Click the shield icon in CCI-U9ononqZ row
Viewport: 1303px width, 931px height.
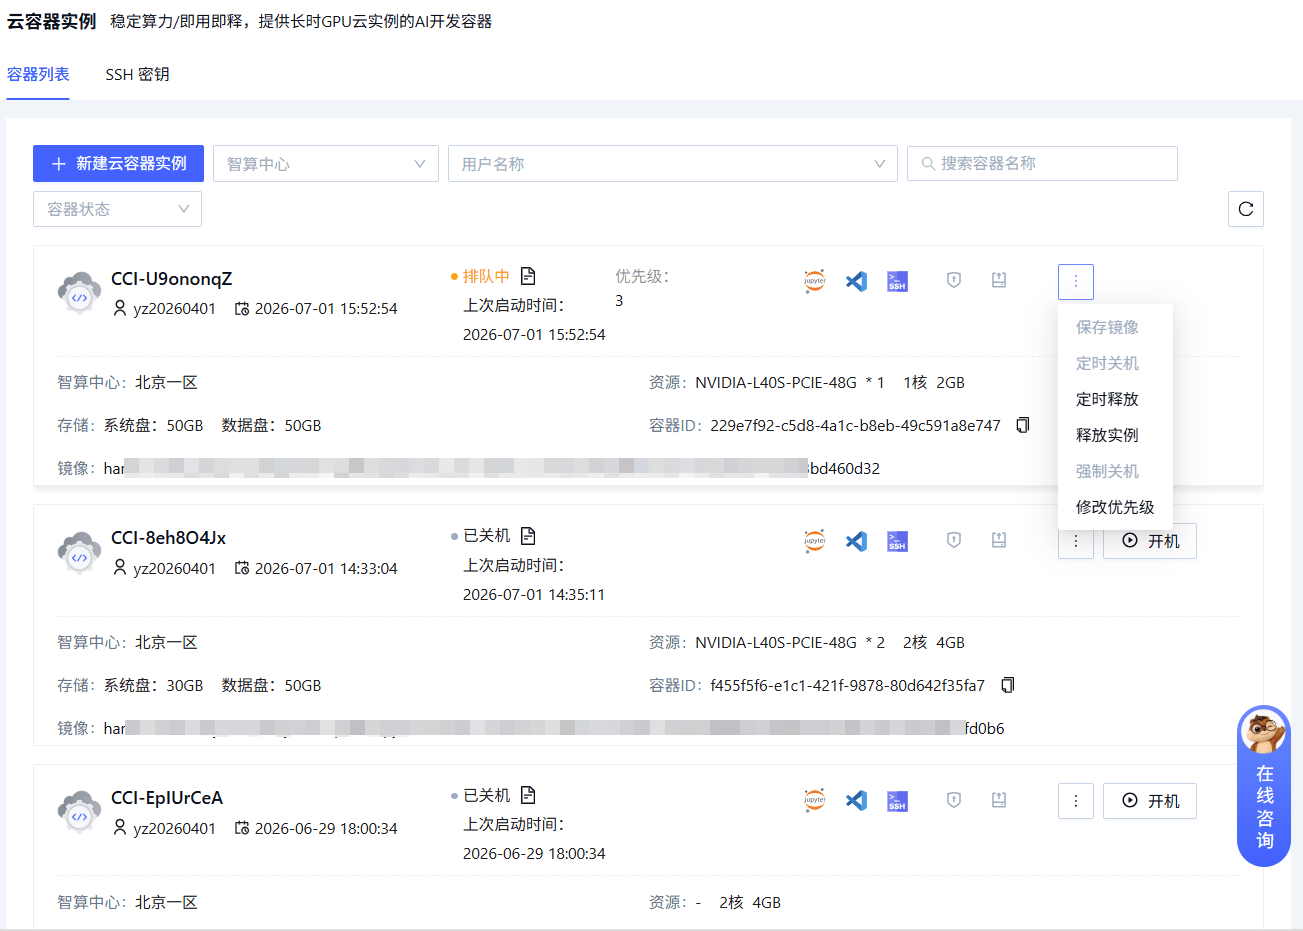[x=954, y=280]
